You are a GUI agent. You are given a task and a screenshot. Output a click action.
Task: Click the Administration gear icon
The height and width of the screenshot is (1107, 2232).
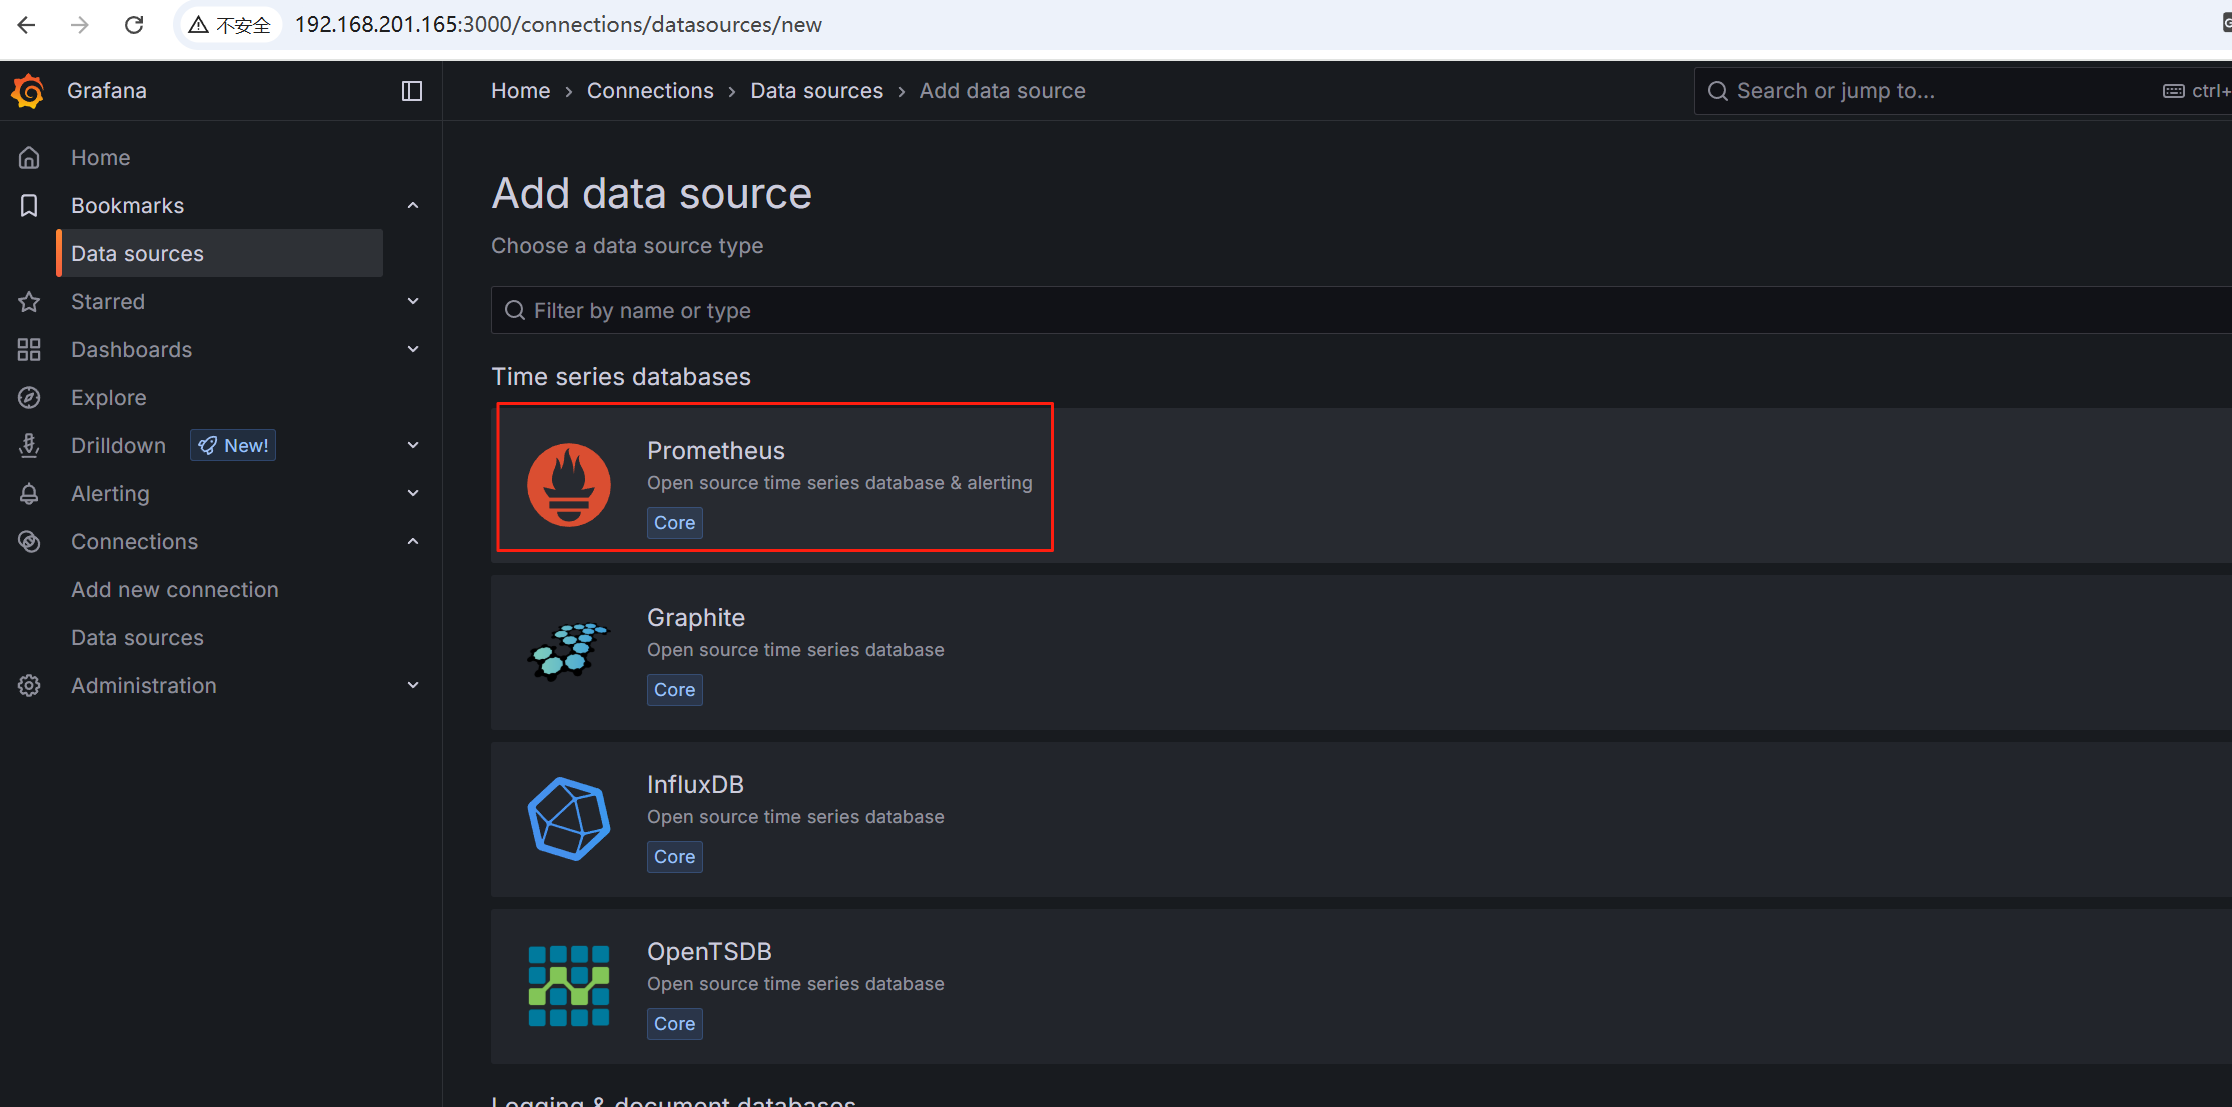(x=29, y=686)
